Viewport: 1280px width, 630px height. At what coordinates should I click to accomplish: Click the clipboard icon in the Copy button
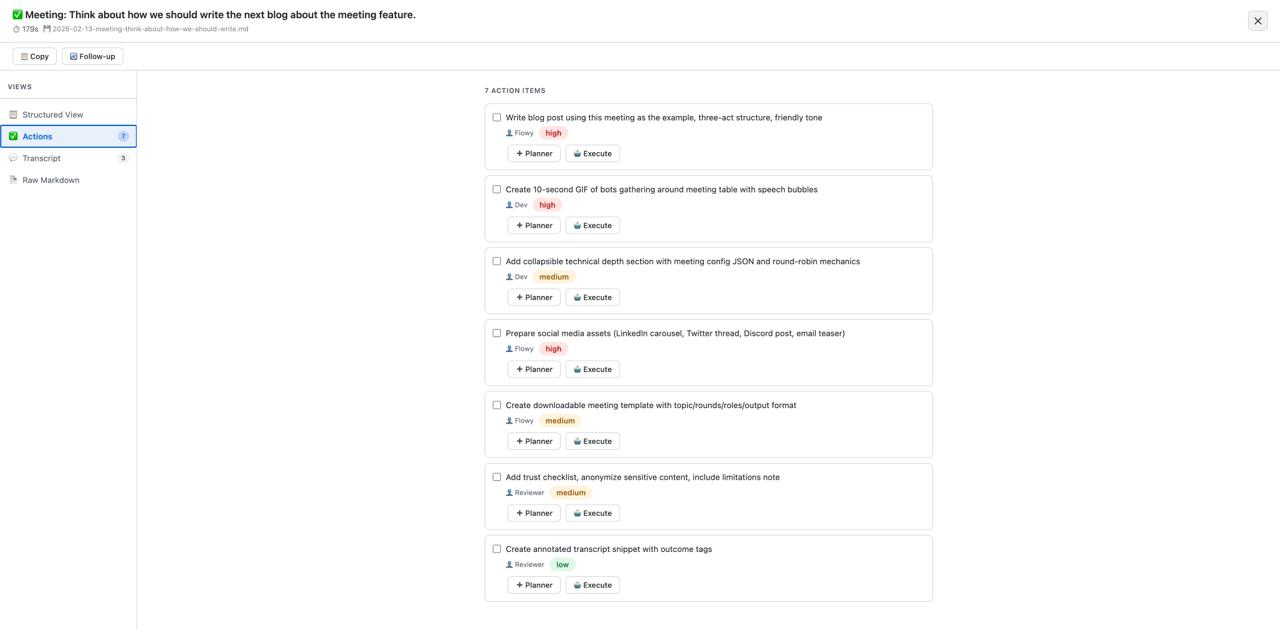24,56
